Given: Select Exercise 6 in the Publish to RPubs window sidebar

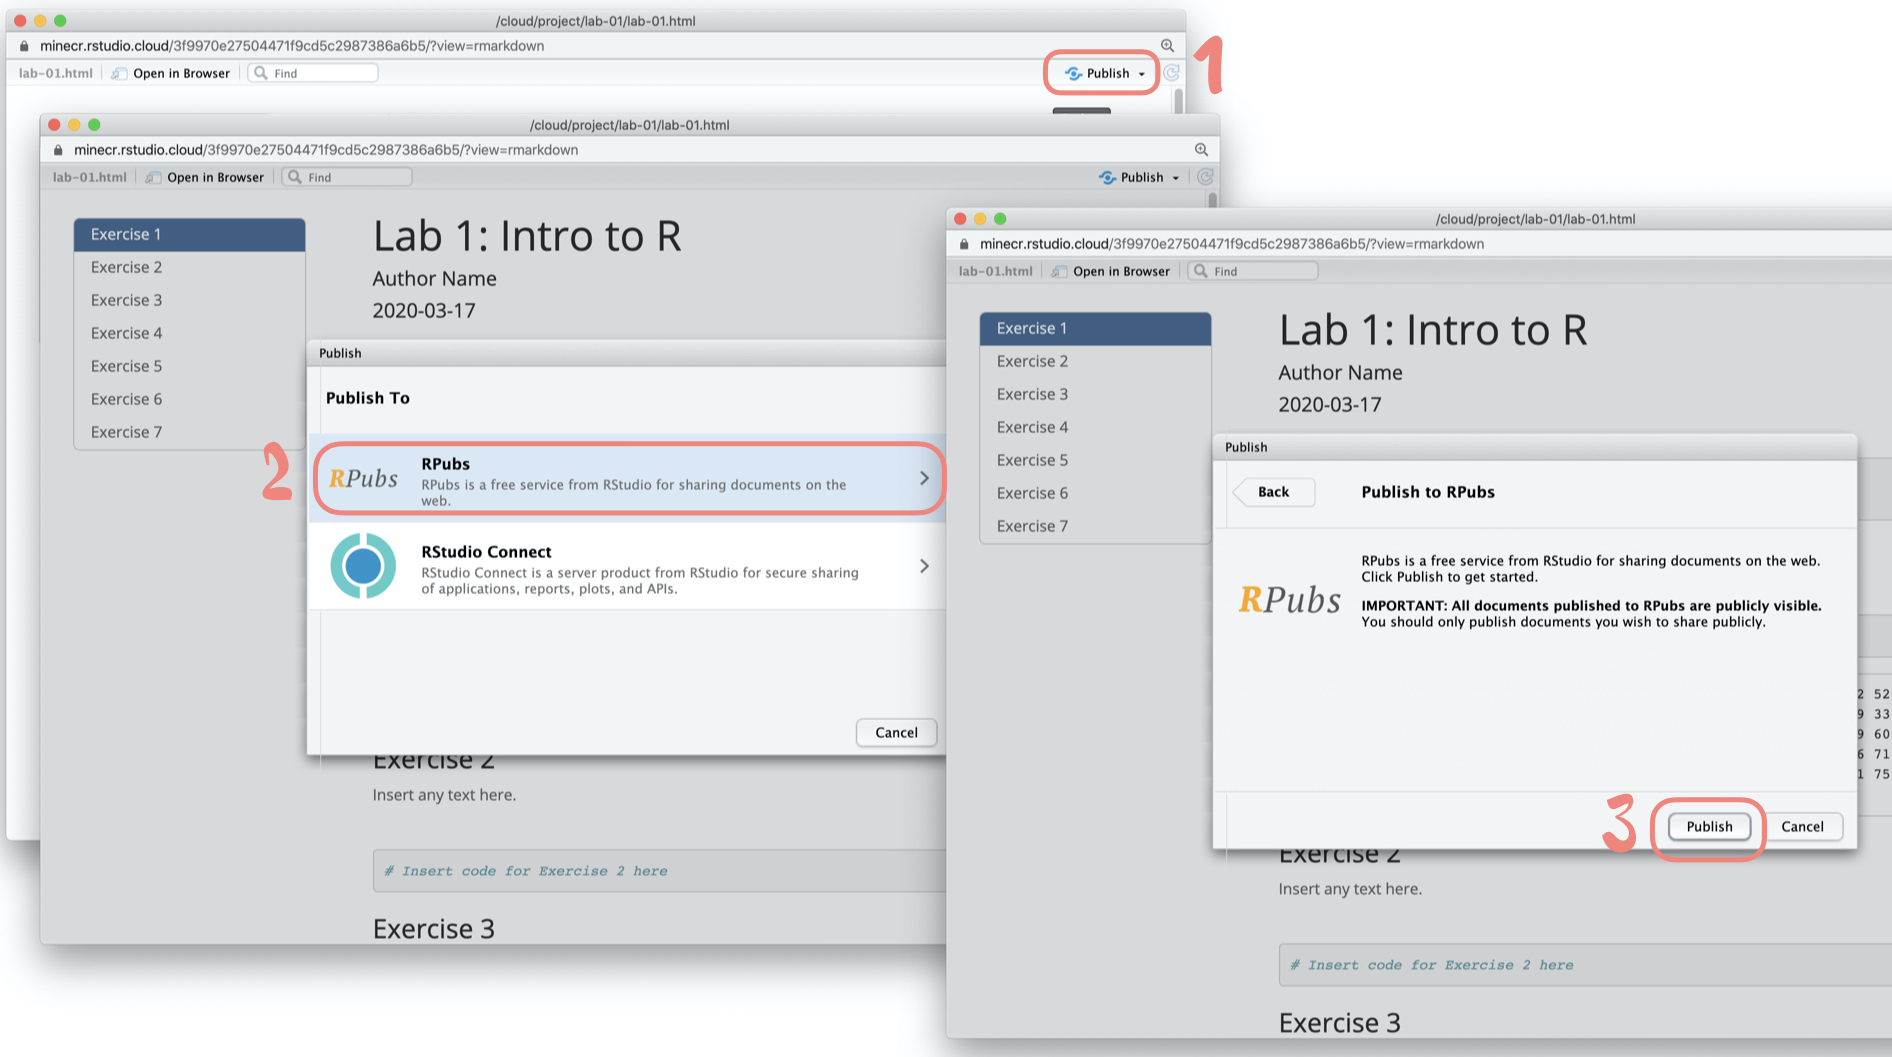Looking at the screenshot, I should [x=1032, y=493].
